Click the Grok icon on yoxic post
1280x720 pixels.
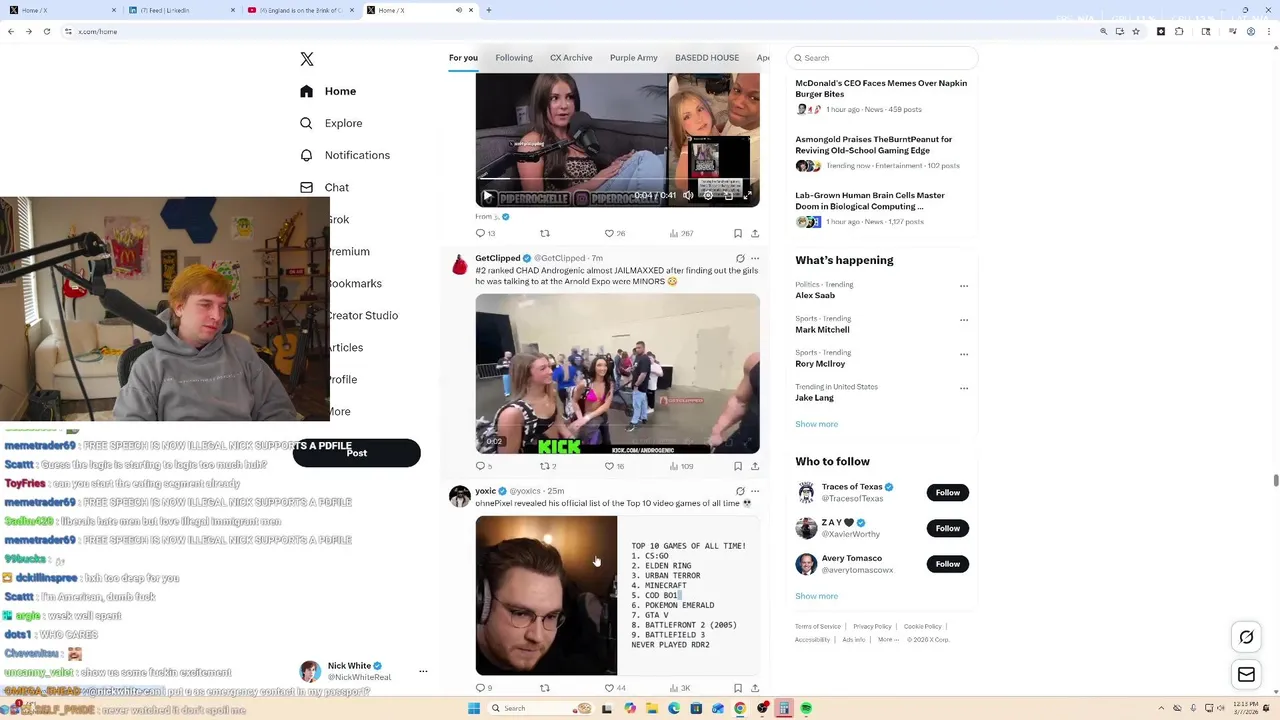pyautogui.click(x=740, y=491)
